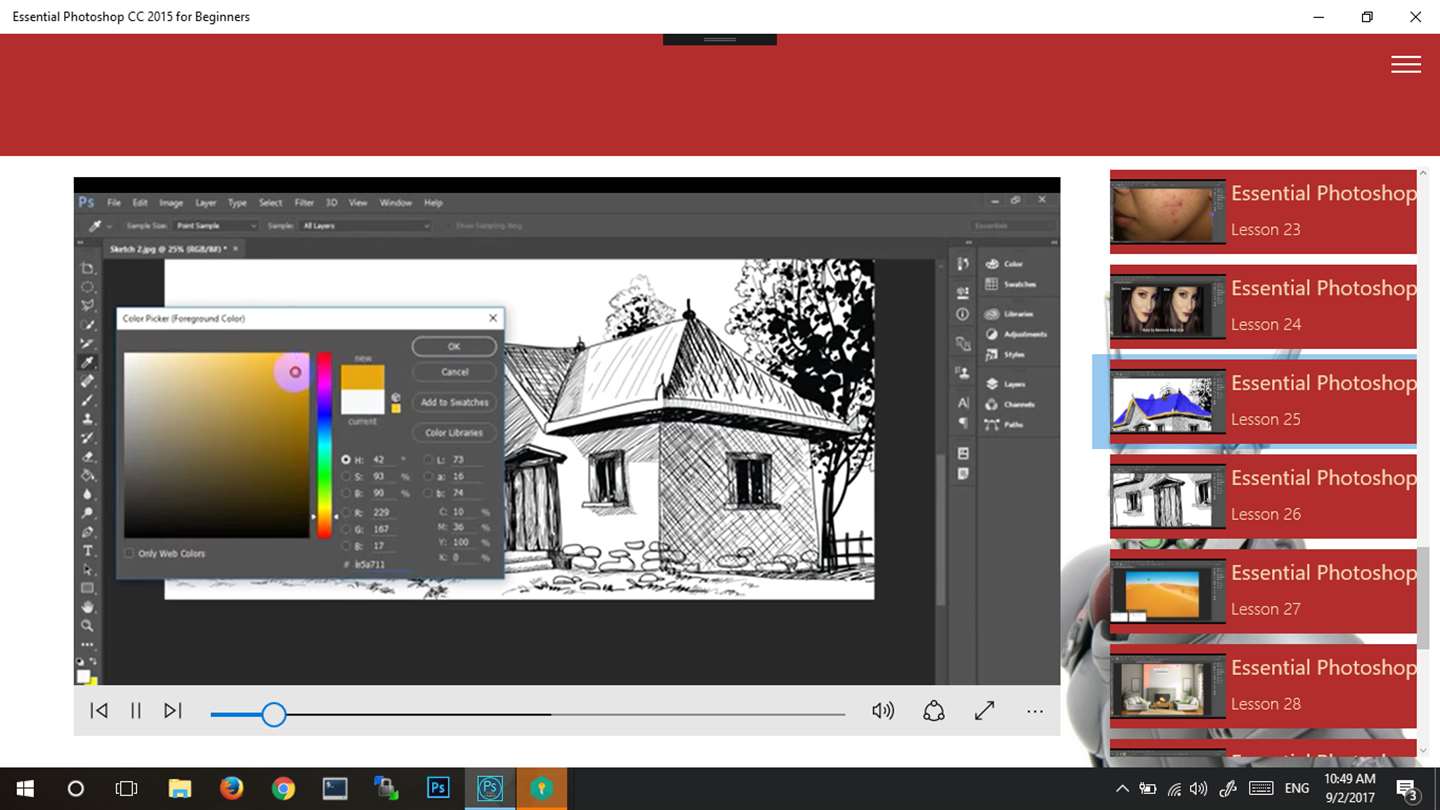Pause the lesson video
This screenshot has height=810, width=1440.
tap(136, 711)
